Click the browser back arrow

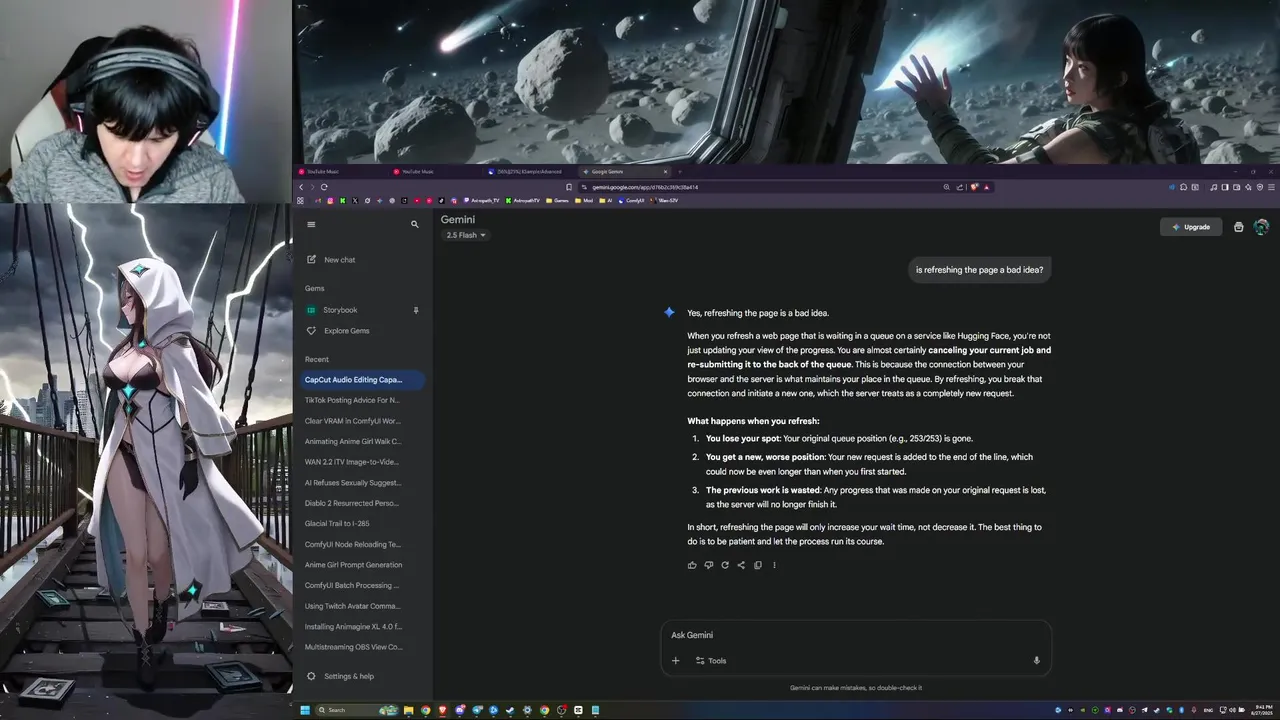[301, 187]
